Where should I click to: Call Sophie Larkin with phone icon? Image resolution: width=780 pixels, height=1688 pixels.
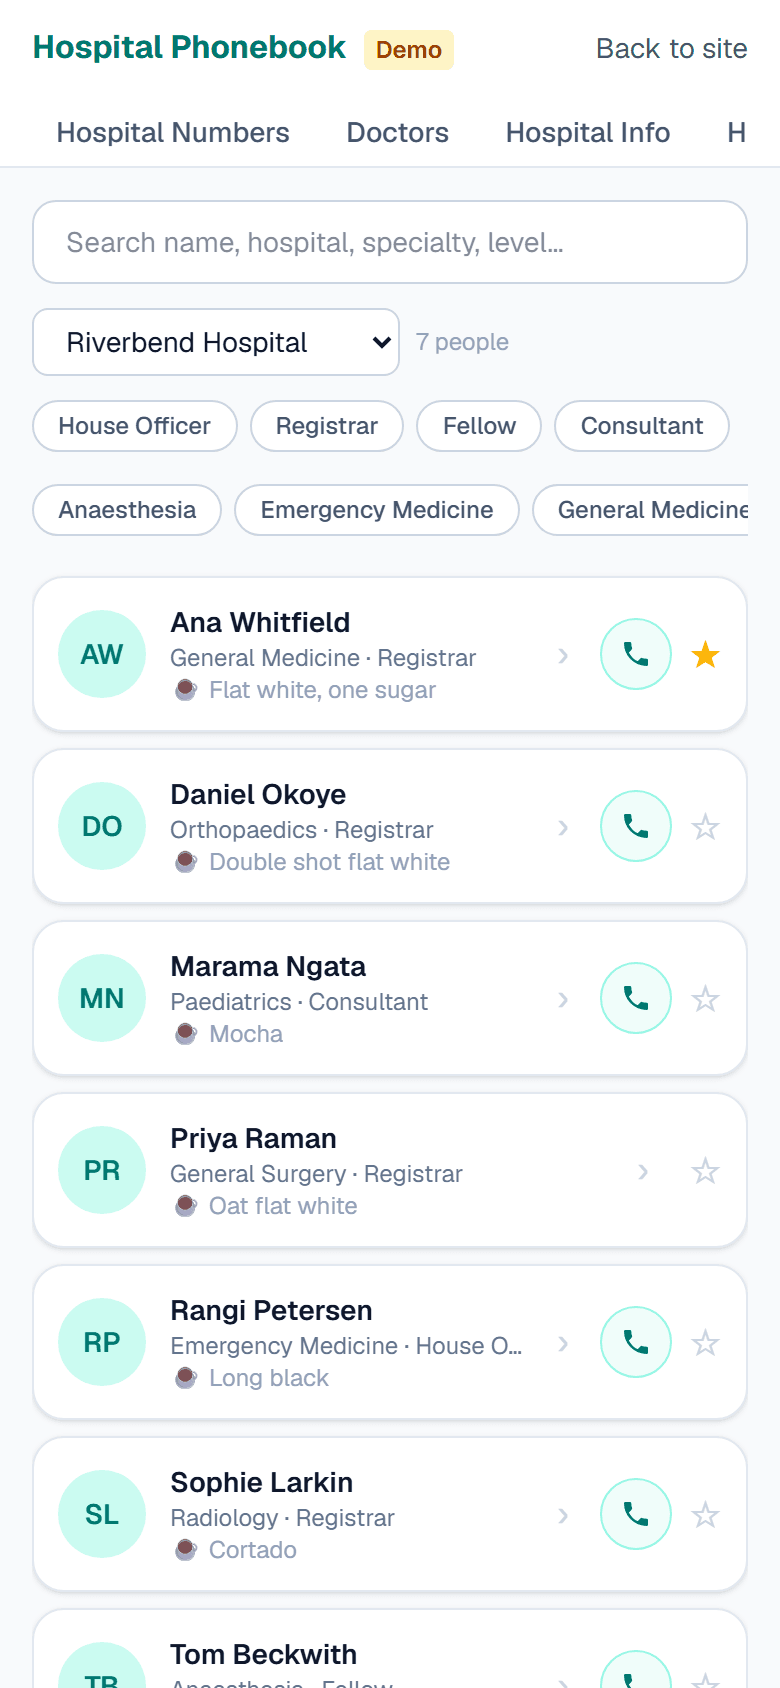click(x=636, y=1514)
